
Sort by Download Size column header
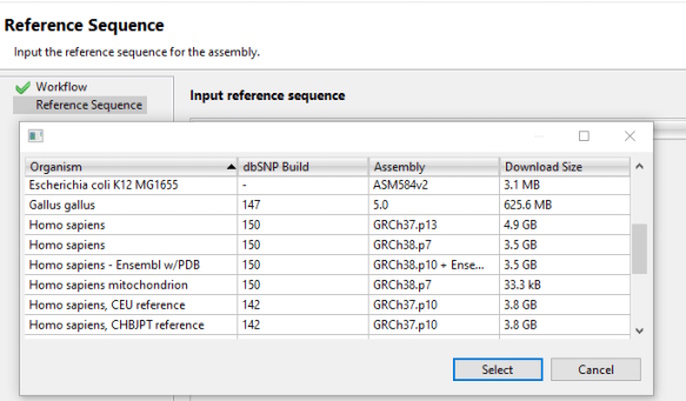(564, 167)
